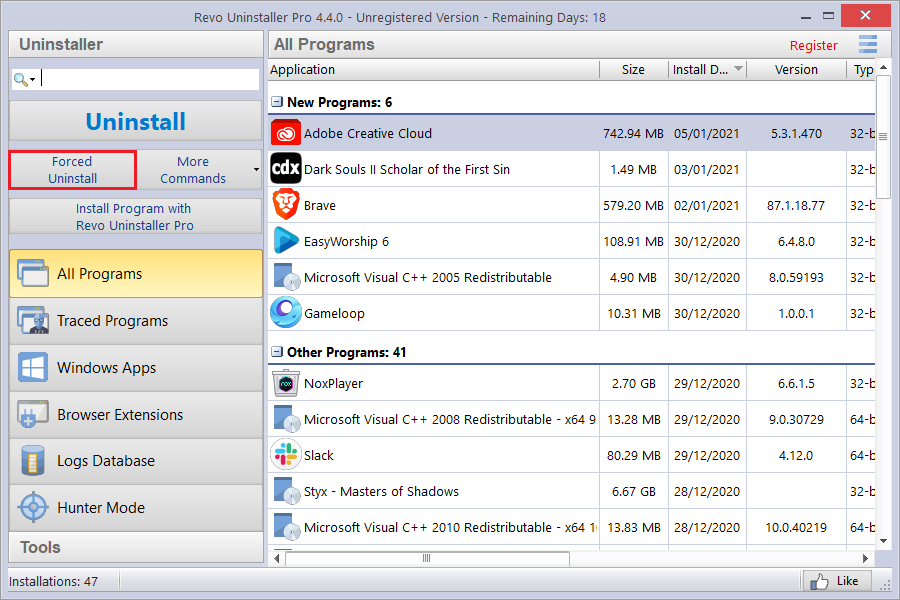This screenshot has width=900, height=600.
Task: Open the hamburger menu icon beside Register
Action: tap(868, 44)
